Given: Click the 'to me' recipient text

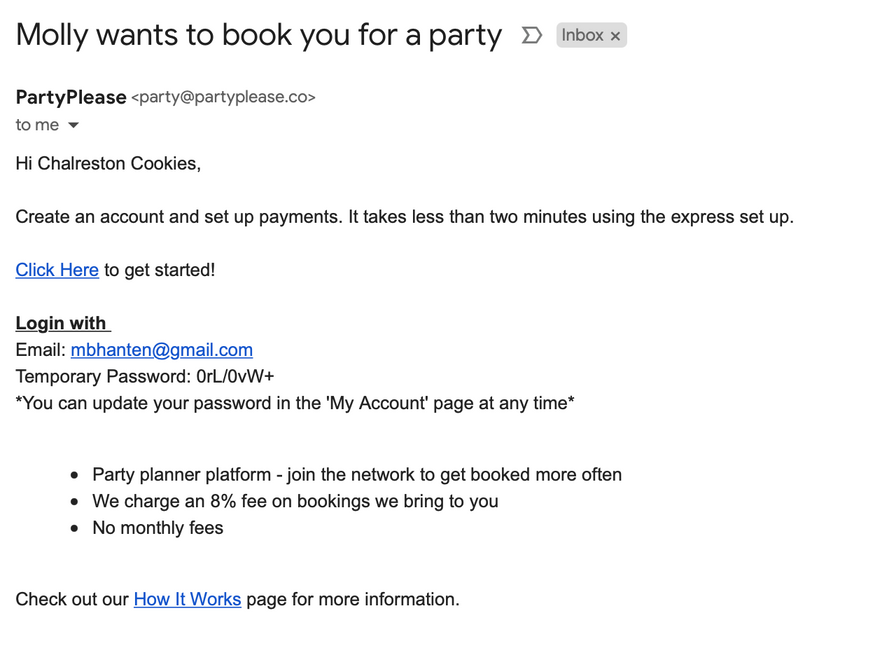Looking at the screenshot, I should [x=37, y=125].
